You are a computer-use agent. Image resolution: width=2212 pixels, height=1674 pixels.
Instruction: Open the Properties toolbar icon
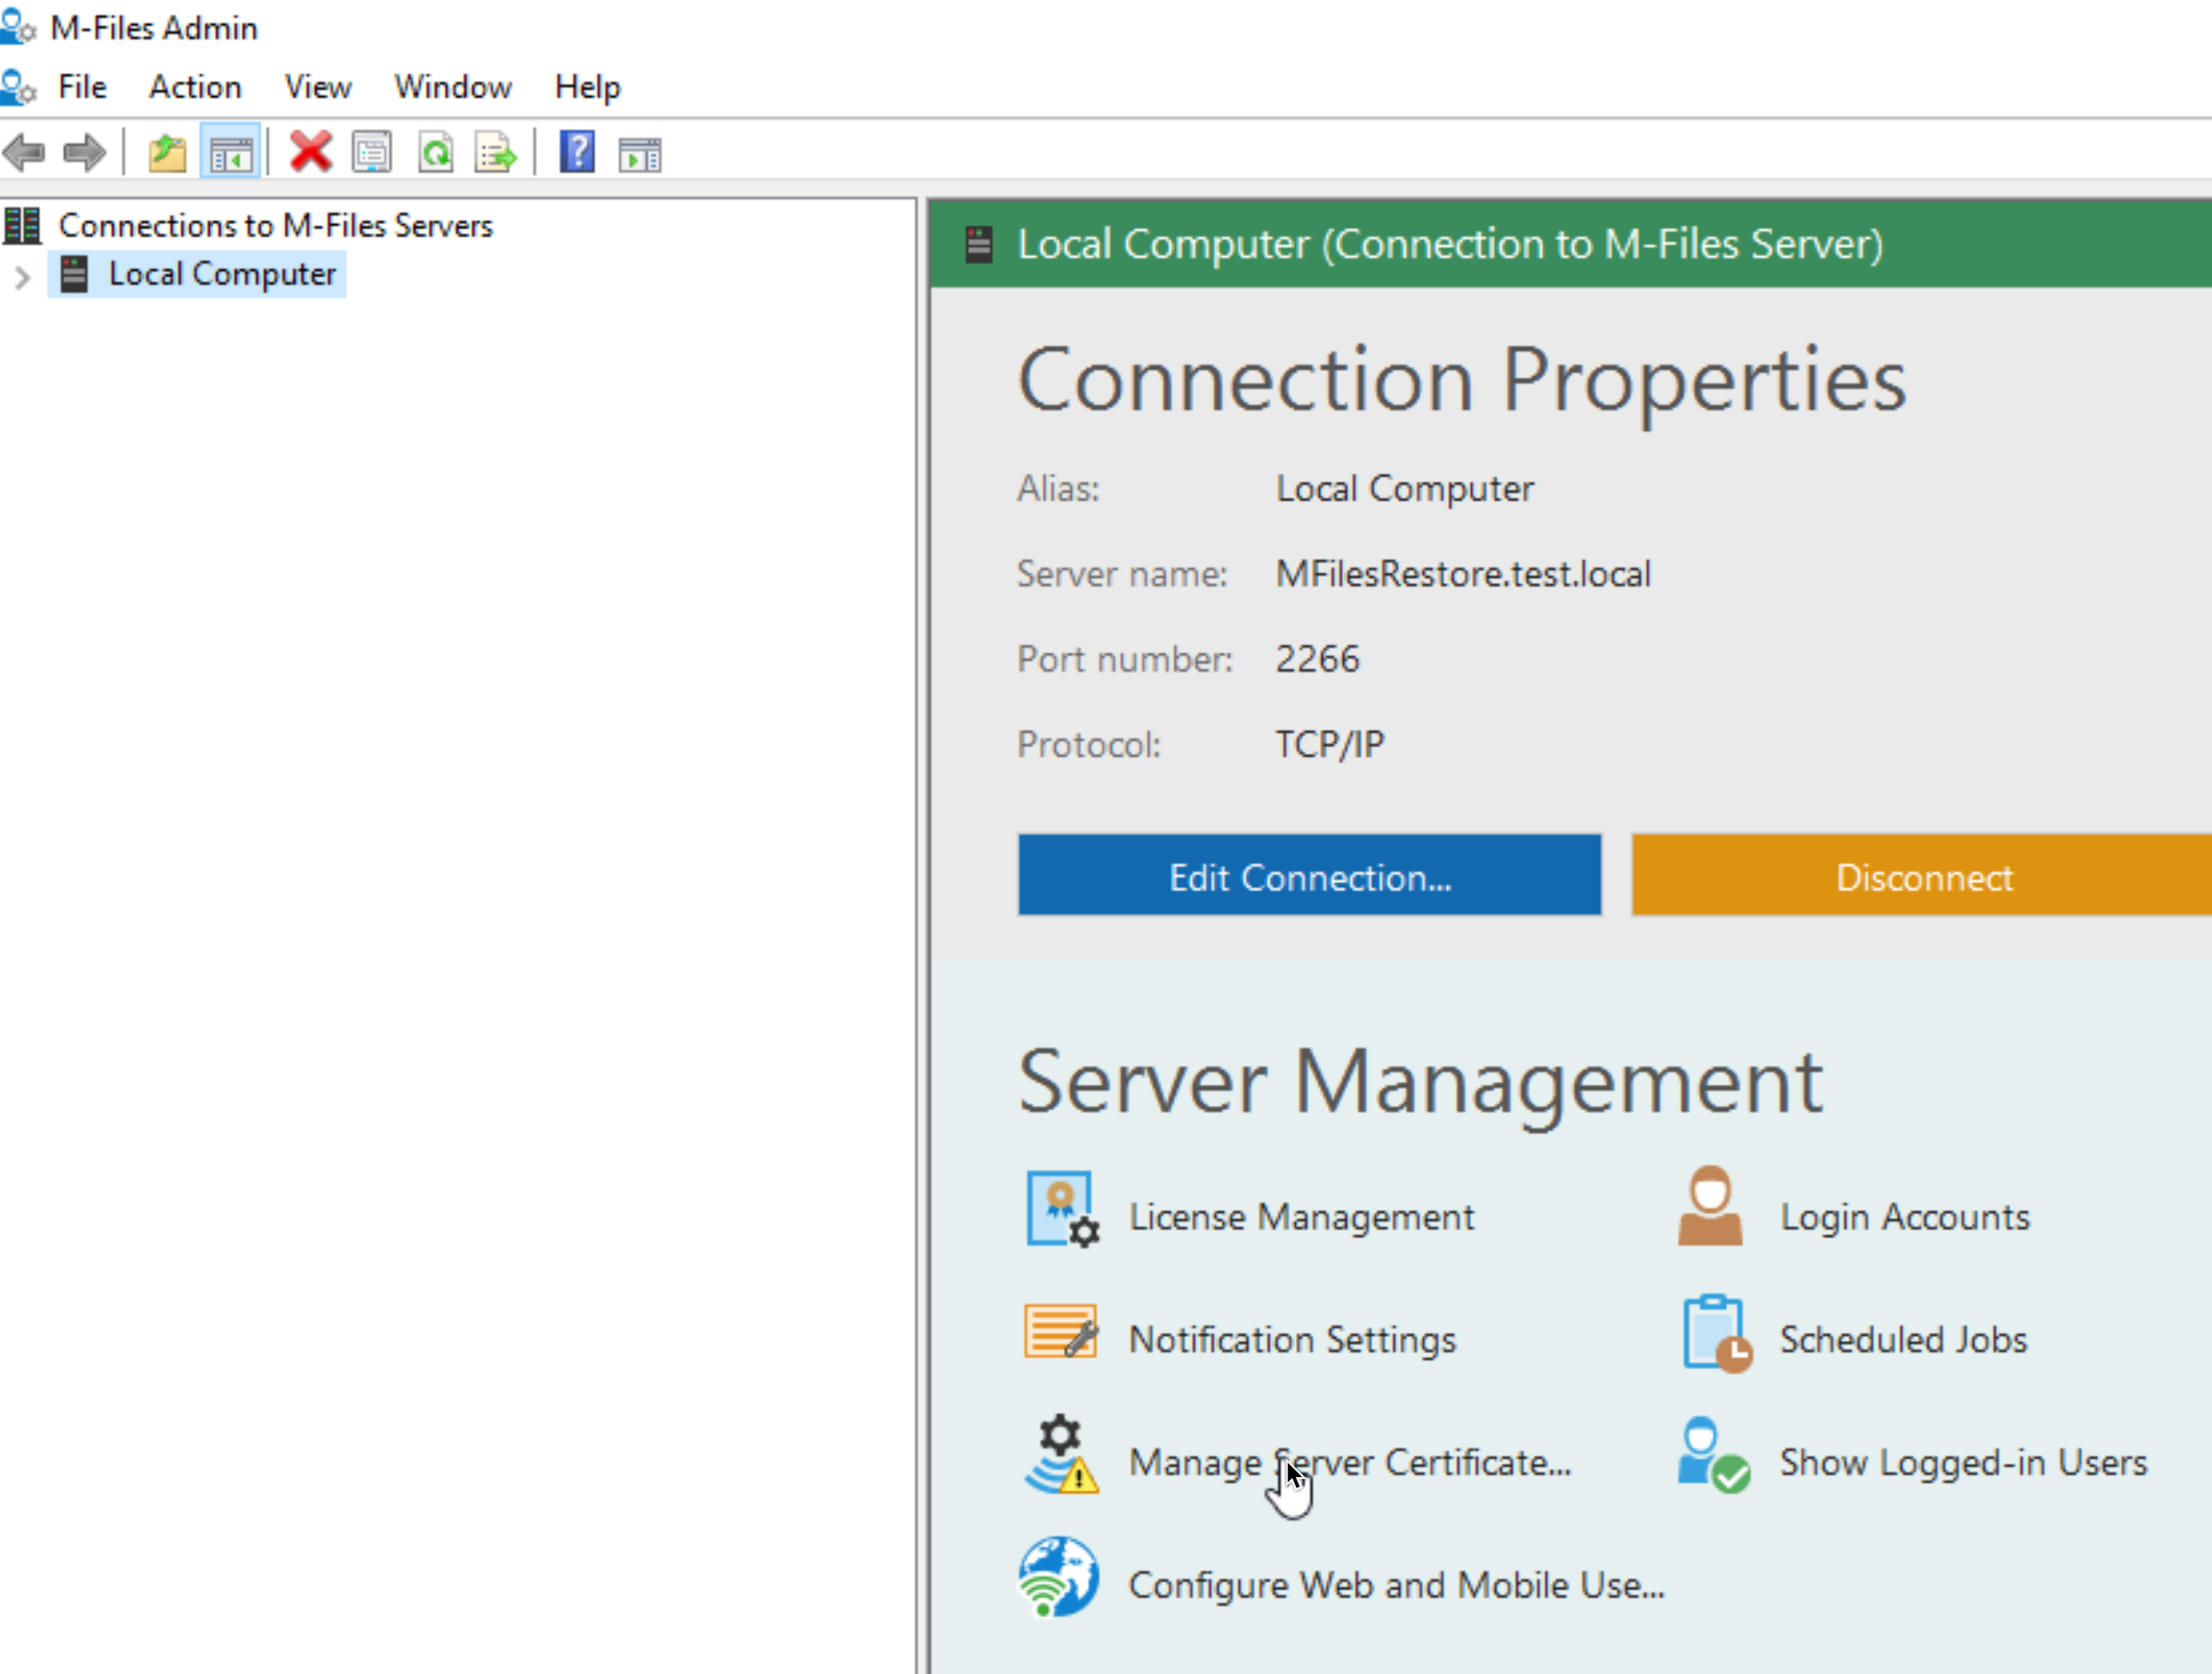point(372,153)
